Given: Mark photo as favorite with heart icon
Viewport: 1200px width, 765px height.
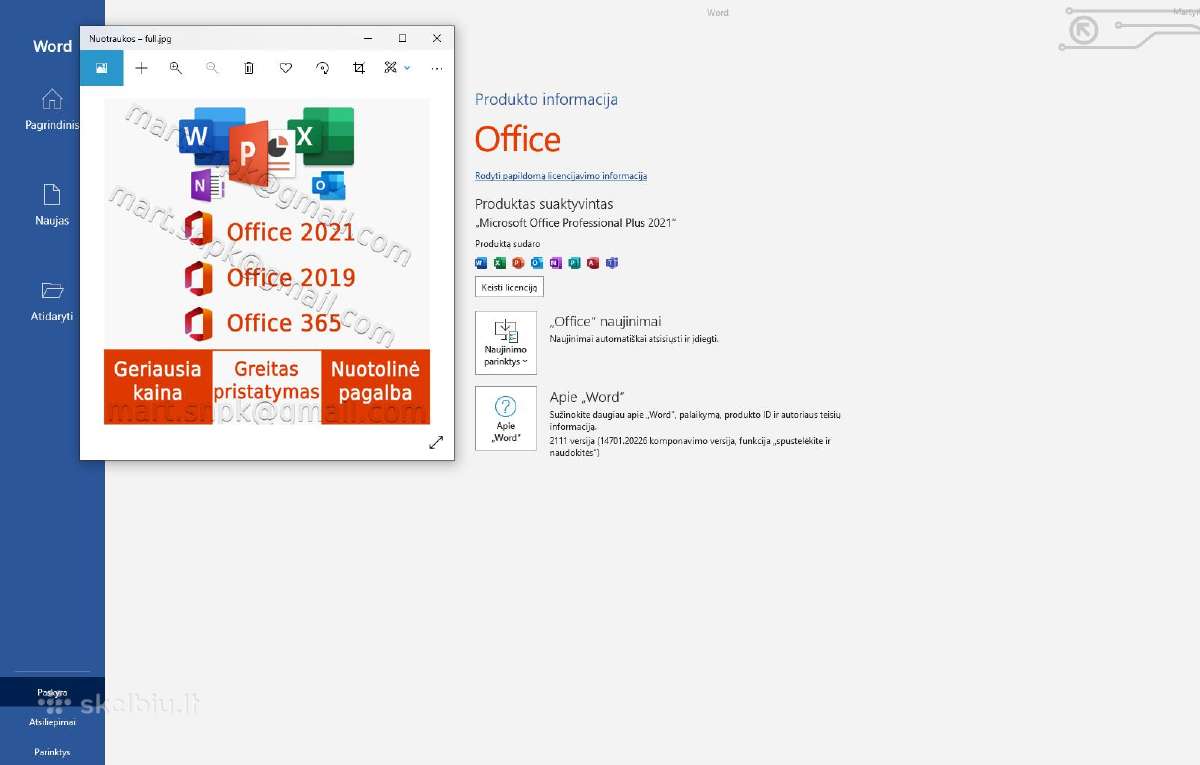Looking at the screenshot, I should (285, 68).
